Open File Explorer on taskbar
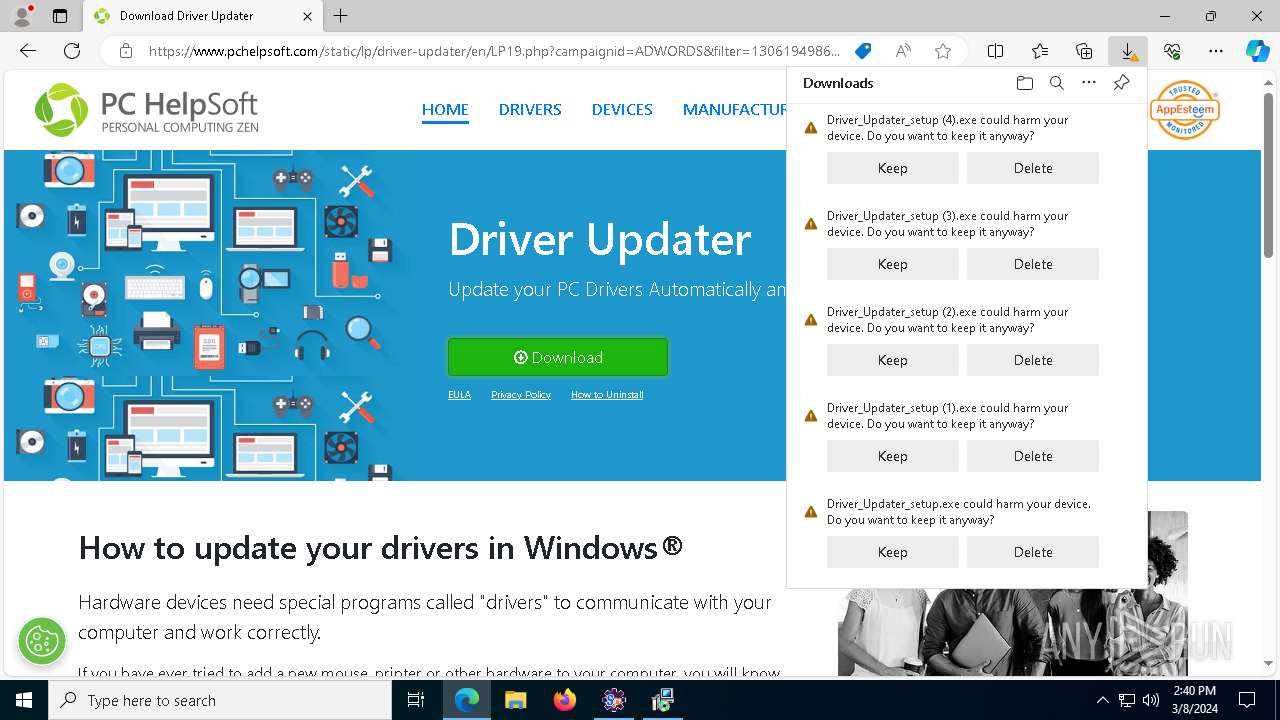This screenshot has height=720, width=1280. [515, 700]
